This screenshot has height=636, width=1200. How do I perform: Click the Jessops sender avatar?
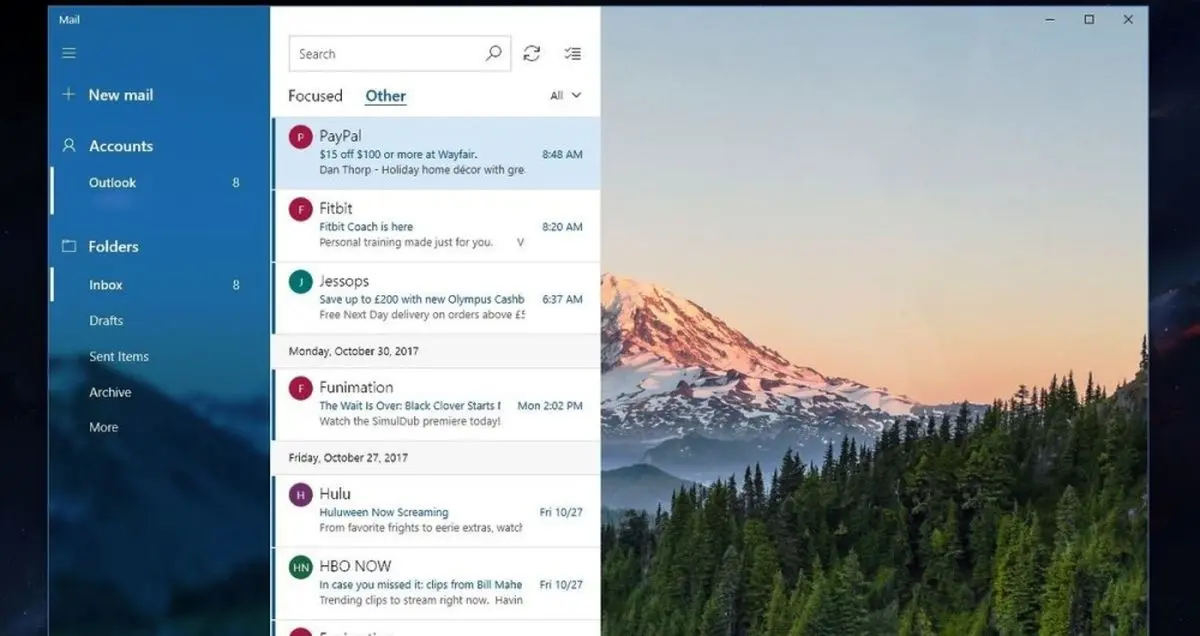(x=300, y=282)
